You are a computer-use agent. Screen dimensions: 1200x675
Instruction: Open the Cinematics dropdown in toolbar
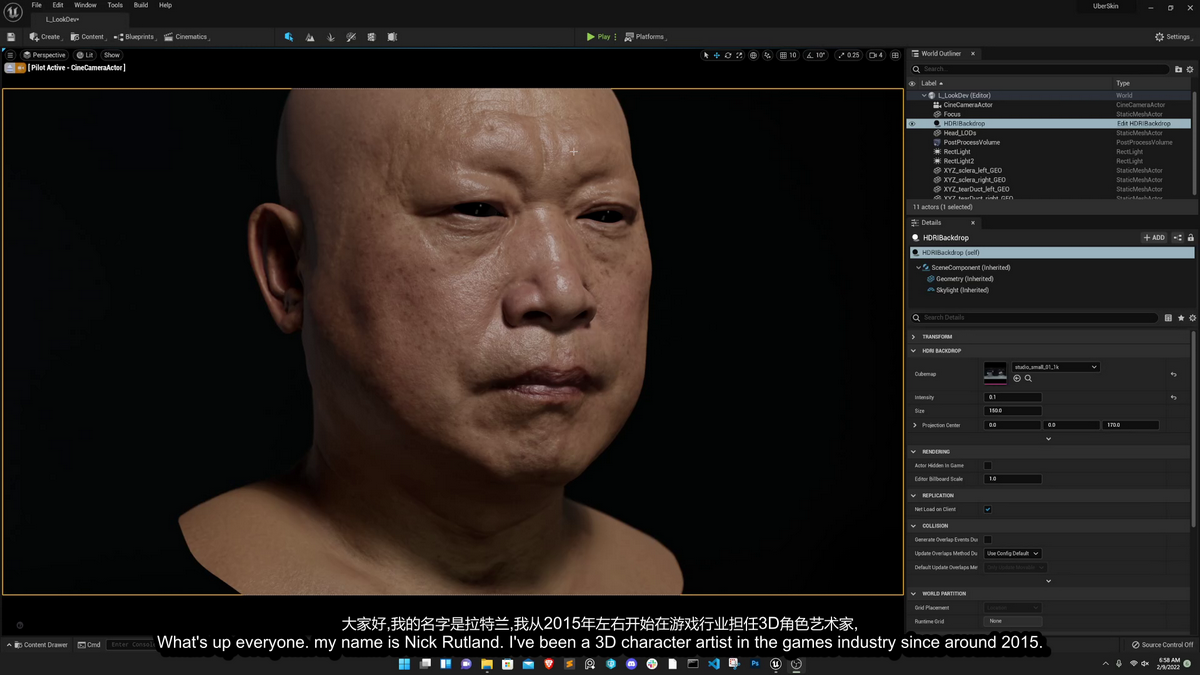187,37
